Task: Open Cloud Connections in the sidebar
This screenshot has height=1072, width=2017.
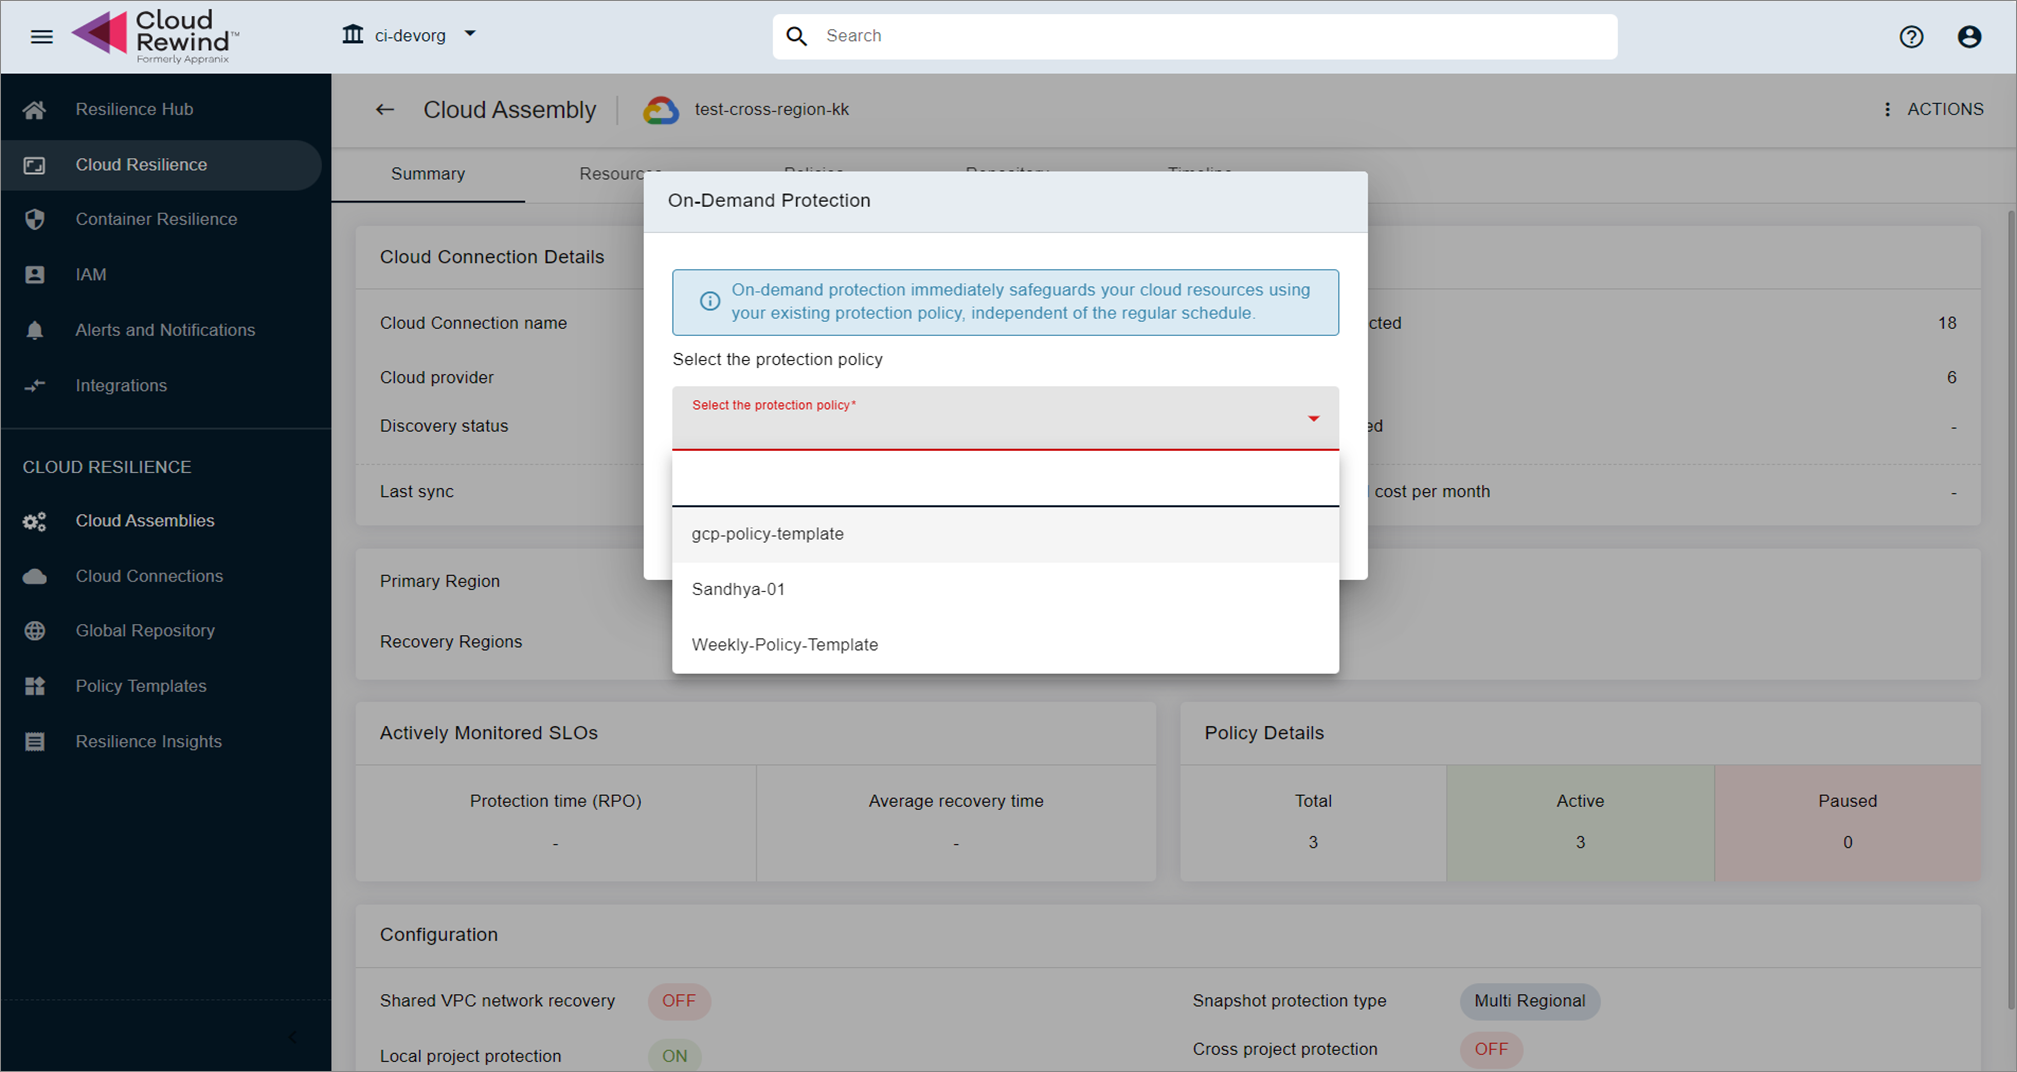Action: [x=149, y=576]
